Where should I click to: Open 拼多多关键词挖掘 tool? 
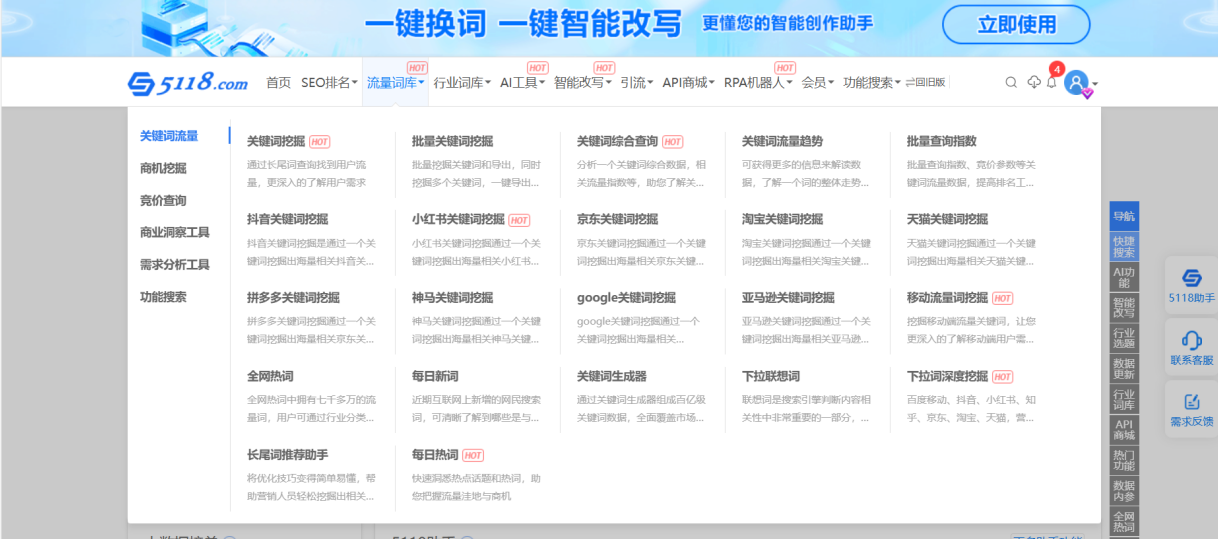[293, 297]
